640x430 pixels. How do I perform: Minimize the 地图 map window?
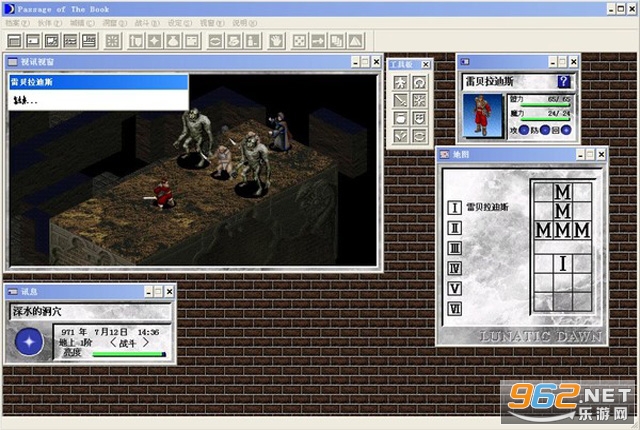coord(580,155)
